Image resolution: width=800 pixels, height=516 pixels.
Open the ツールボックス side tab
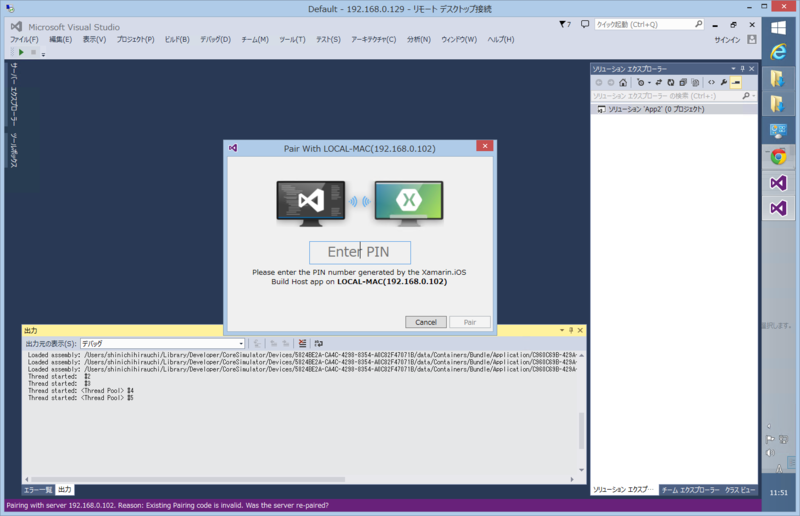click(14, 150)
